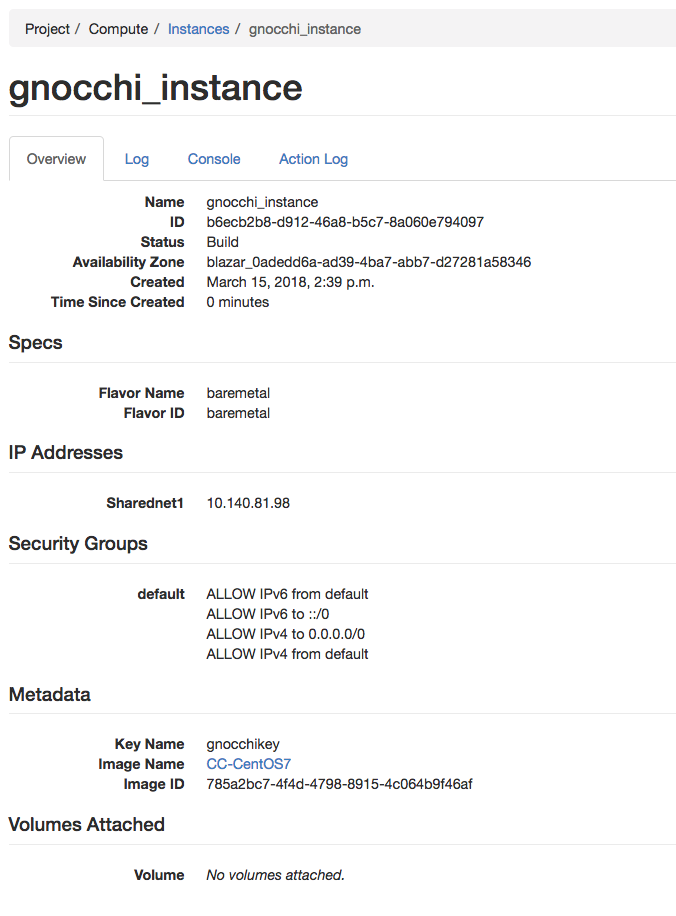Click 'No volumes attached.' text
This screenshot has width=676, height=916.
275,875
